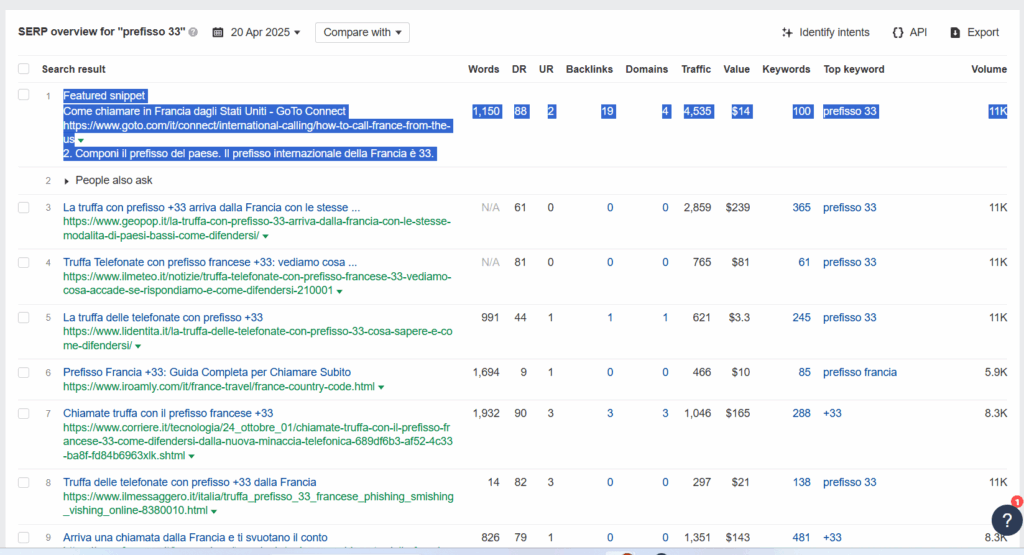The width and height of the screenshot is (1024, 555).
Task: Open the La truffa con prefisso +33 arriva dalla Francia link
Action: click(211, 207)
